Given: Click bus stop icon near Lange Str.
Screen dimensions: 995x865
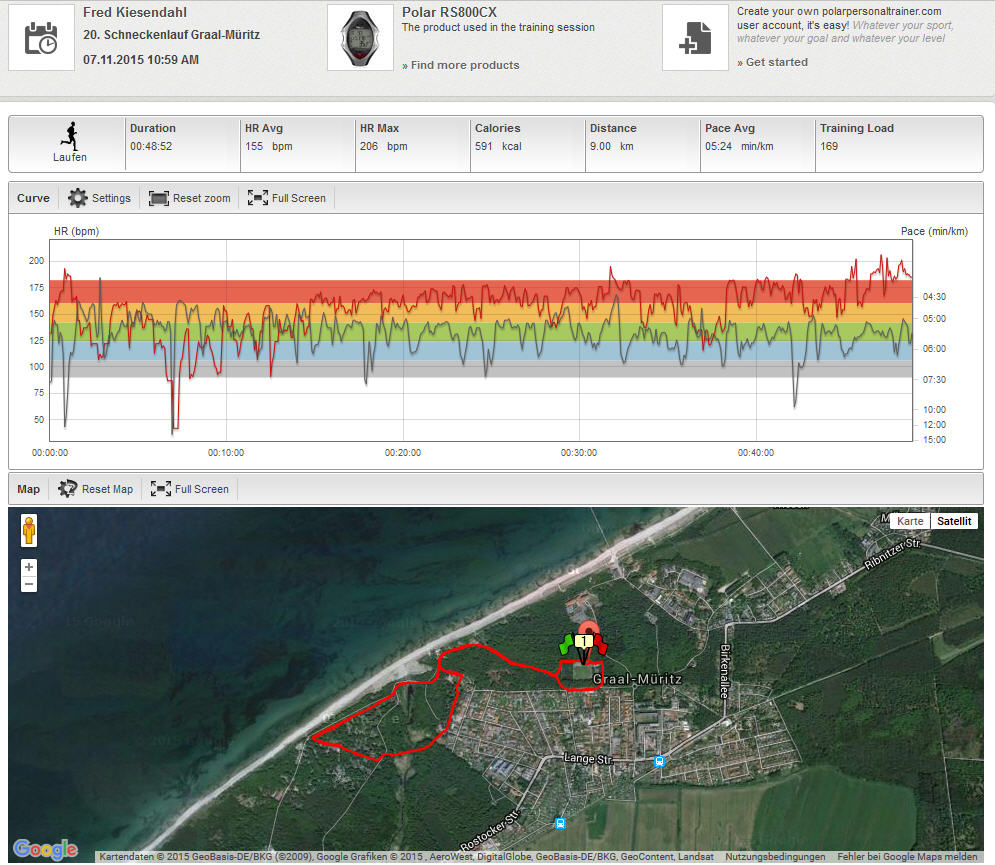Looking at the screenshot, I should point(659,761).
